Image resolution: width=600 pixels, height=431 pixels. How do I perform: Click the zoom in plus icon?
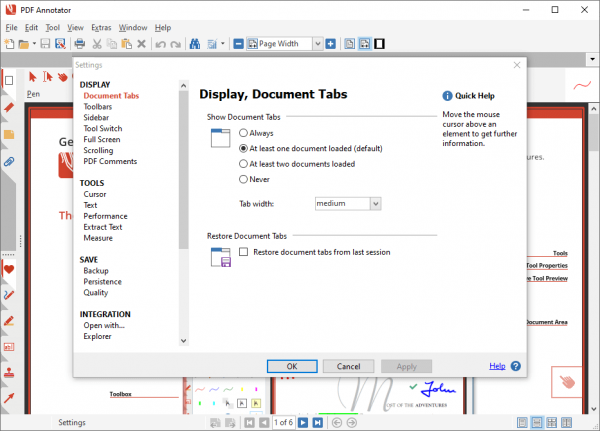pos(331,44)
